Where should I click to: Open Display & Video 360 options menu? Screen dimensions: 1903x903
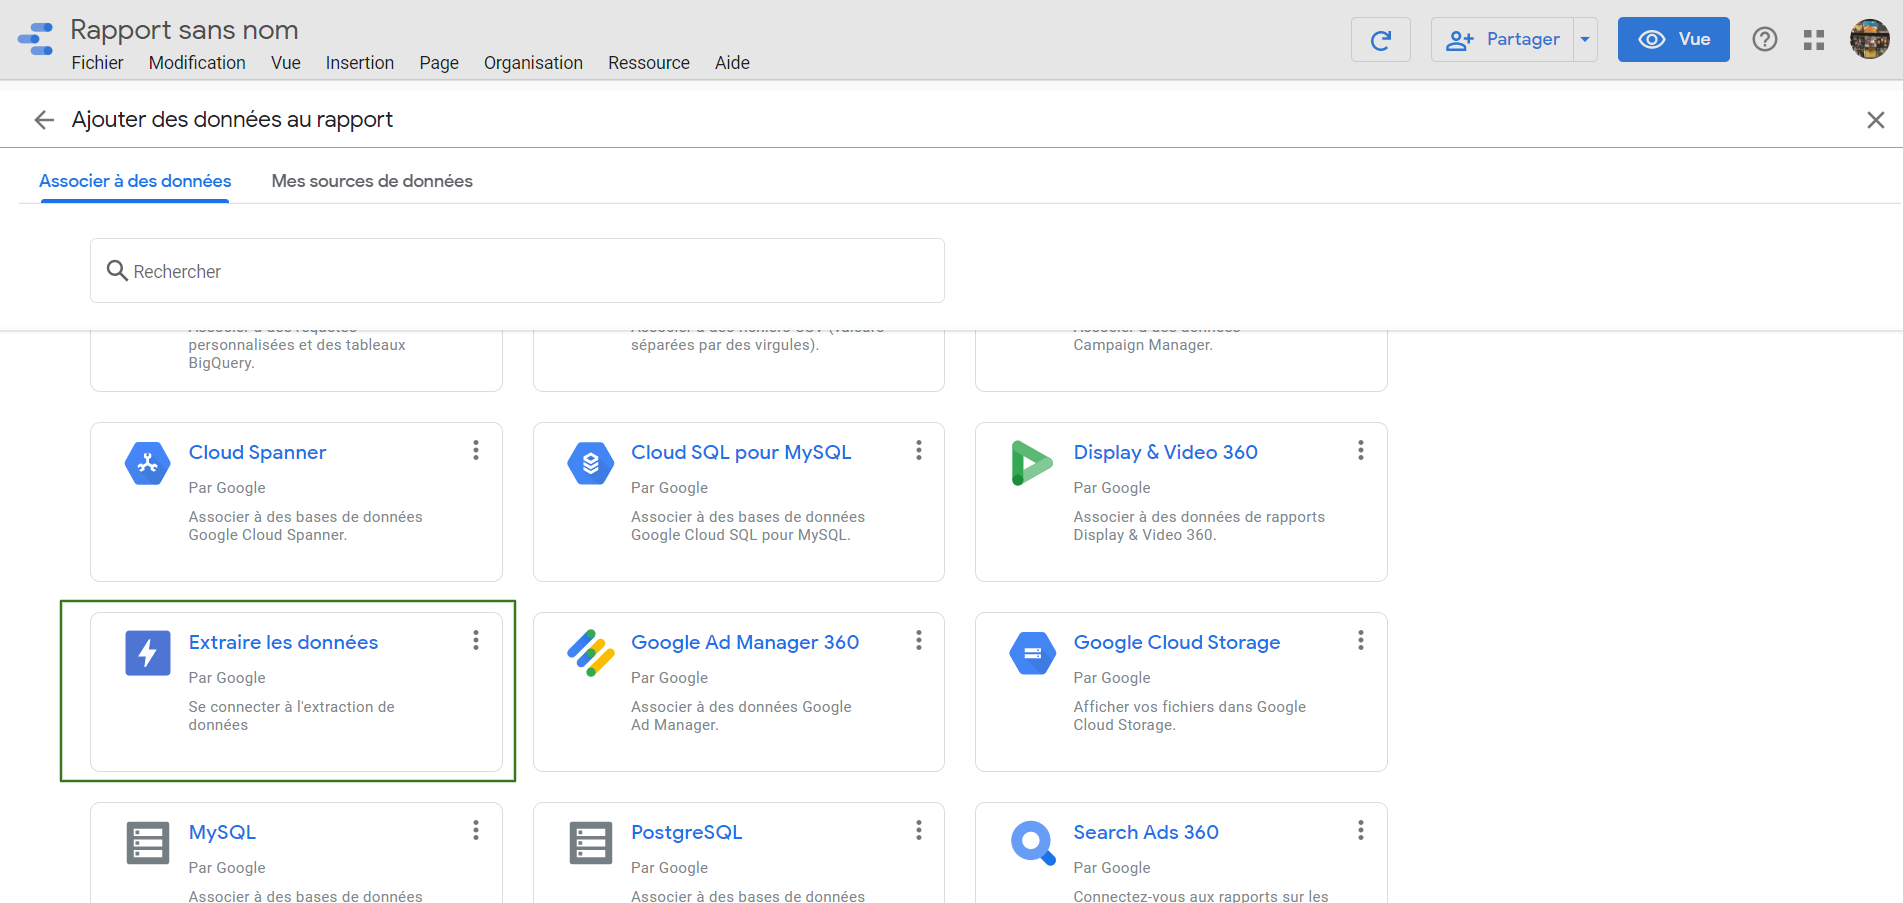[1360, 450]
